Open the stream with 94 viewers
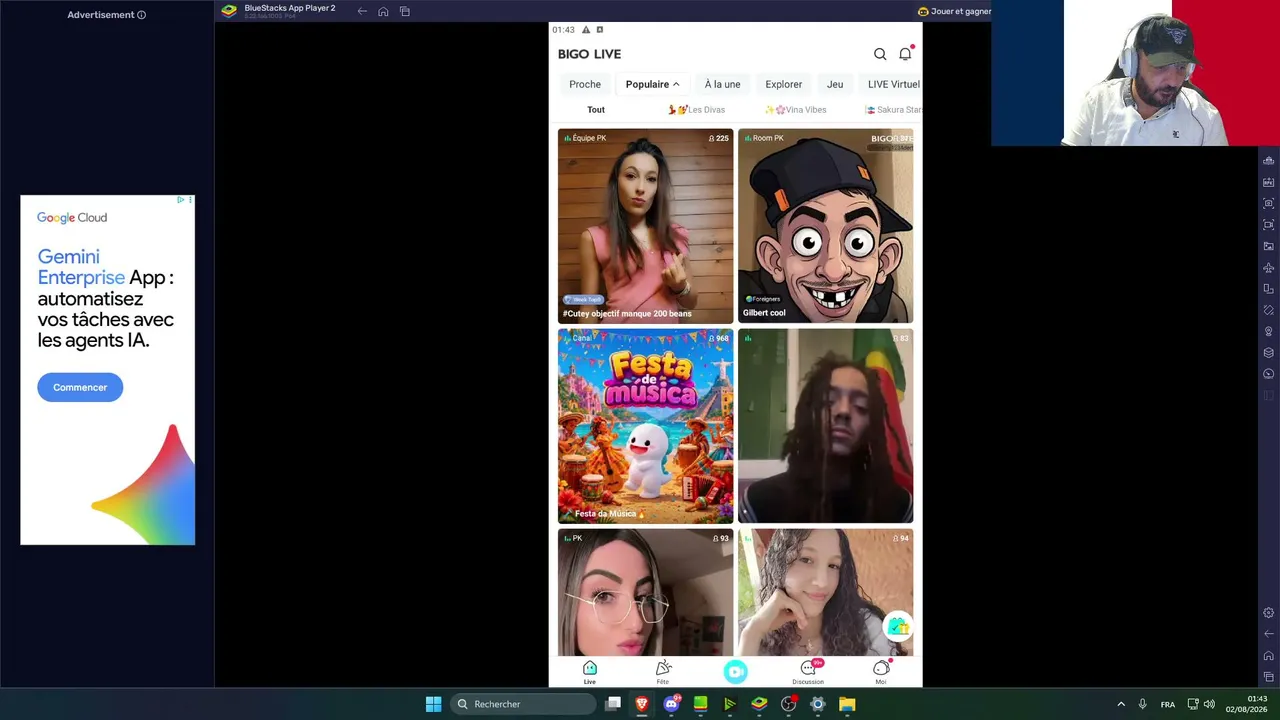Screen dimensions: 1280x720 (825, 592)
